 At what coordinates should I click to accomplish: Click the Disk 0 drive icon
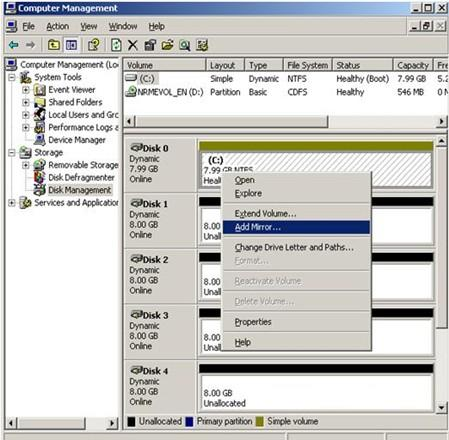tap(136, 148)
